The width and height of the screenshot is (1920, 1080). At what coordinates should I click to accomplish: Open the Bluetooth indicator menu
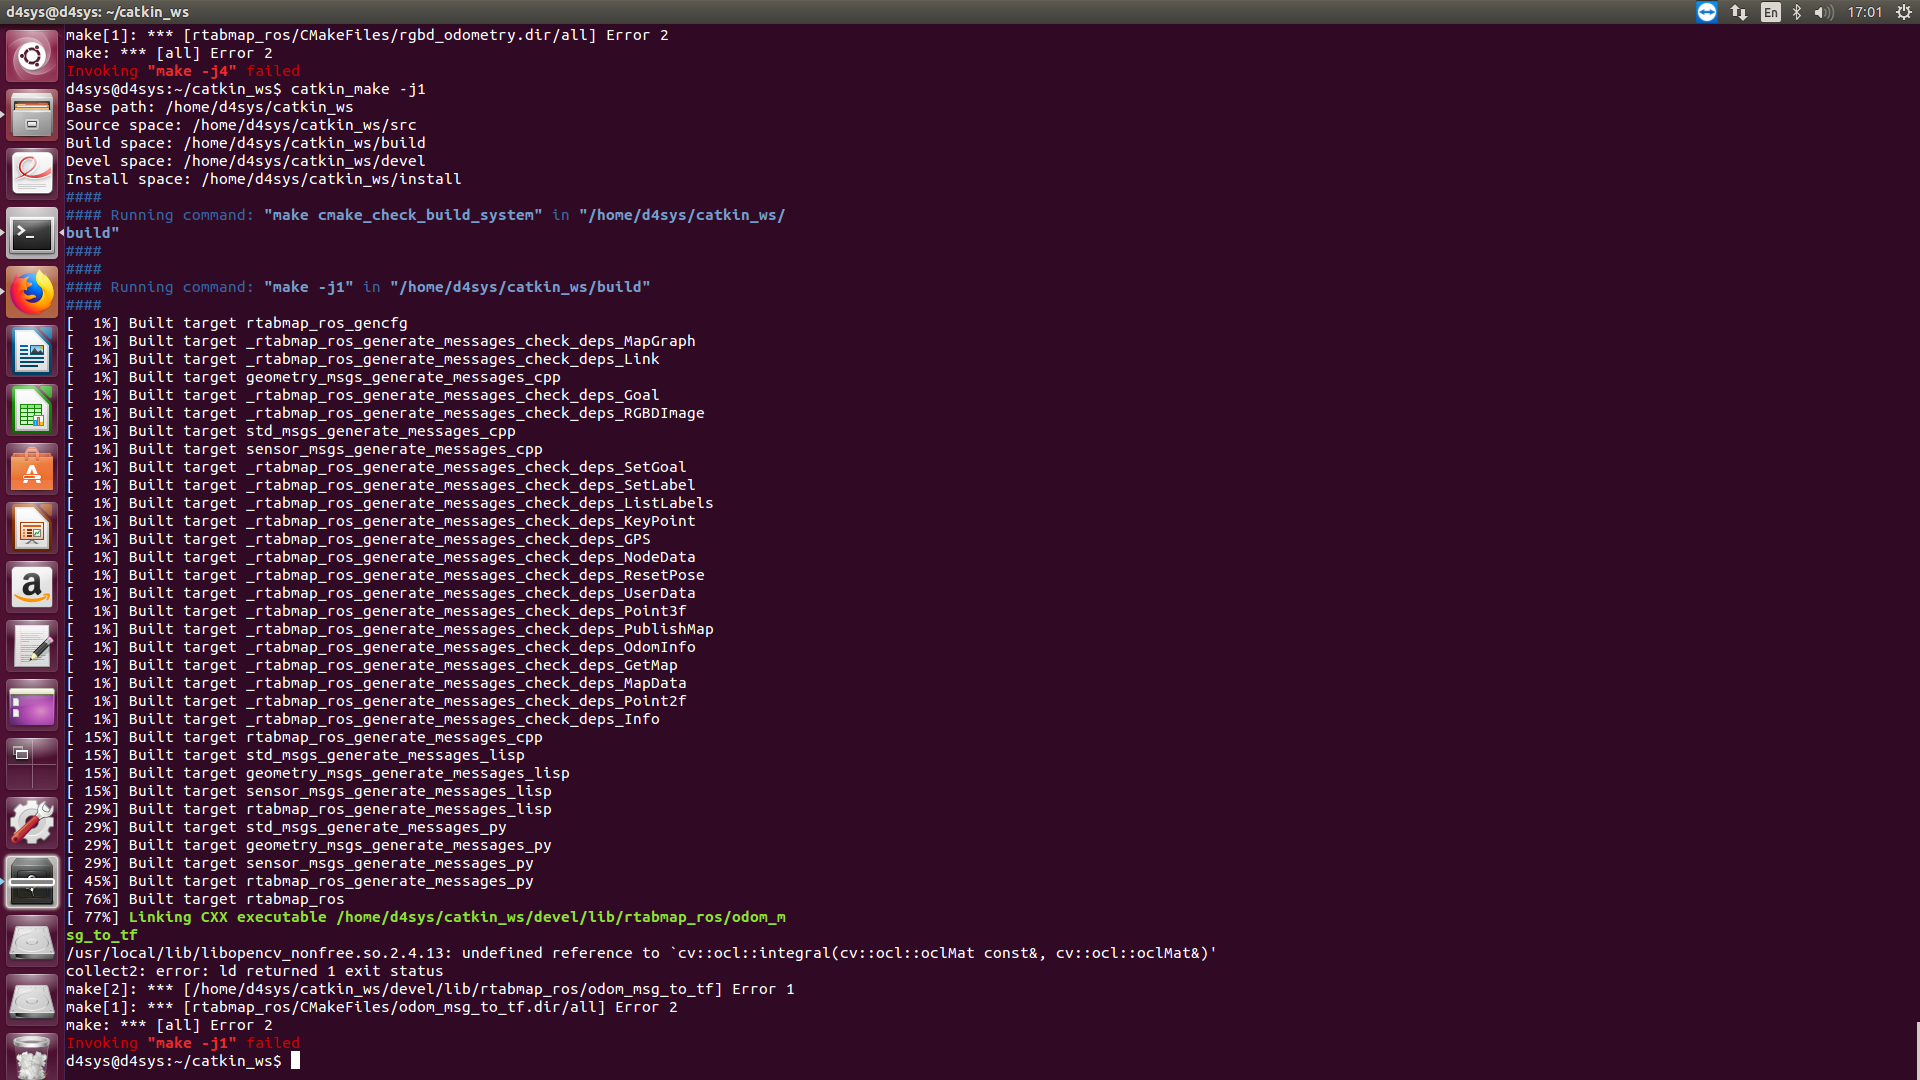[1797, 12]
